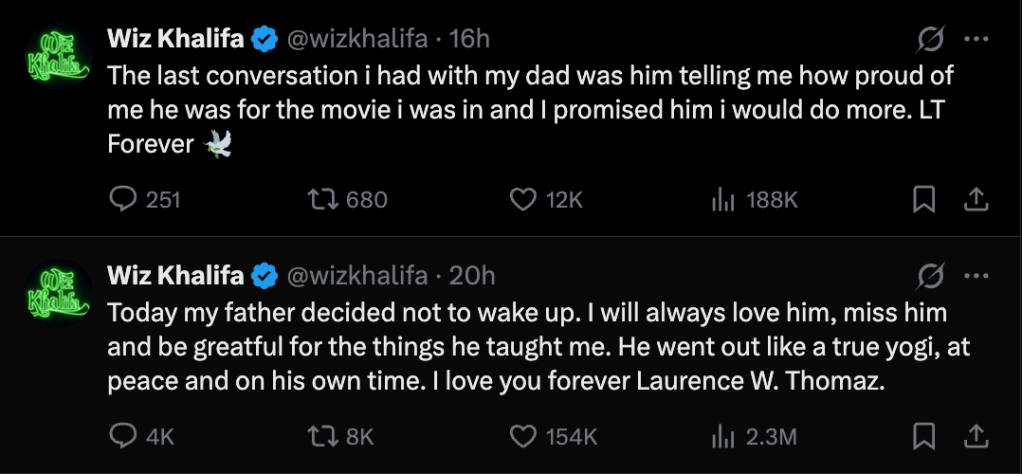Bookmark the 'true yogi' tweet

[925, 436]
